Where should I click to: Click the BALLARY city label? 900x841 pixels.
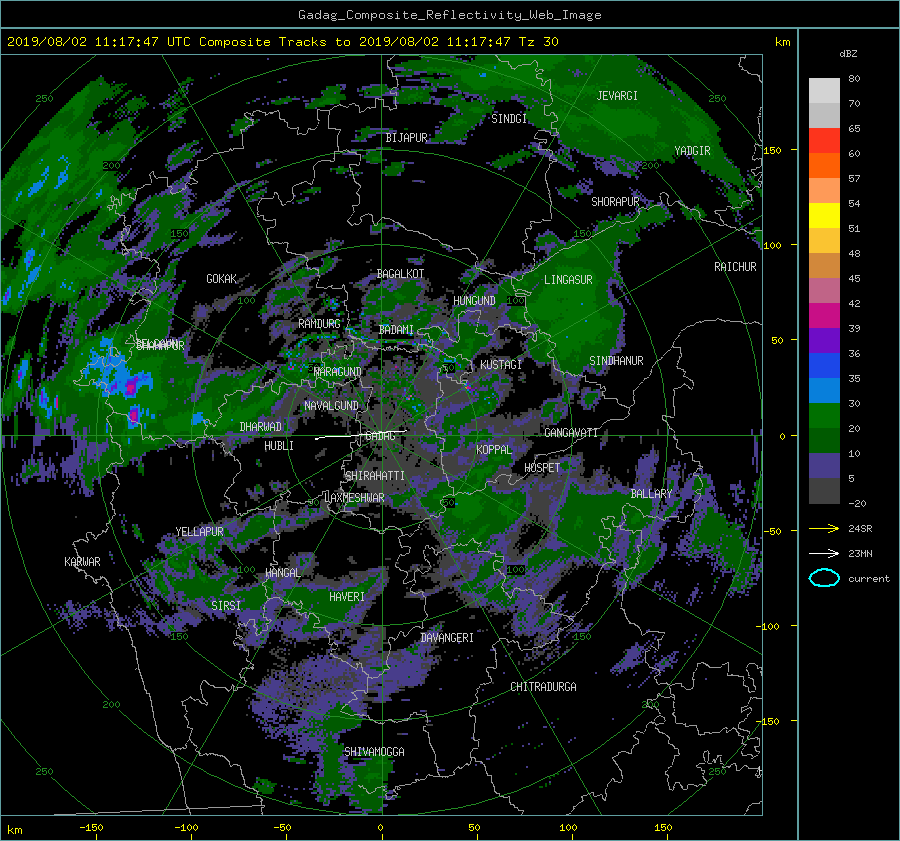point(651,494)
